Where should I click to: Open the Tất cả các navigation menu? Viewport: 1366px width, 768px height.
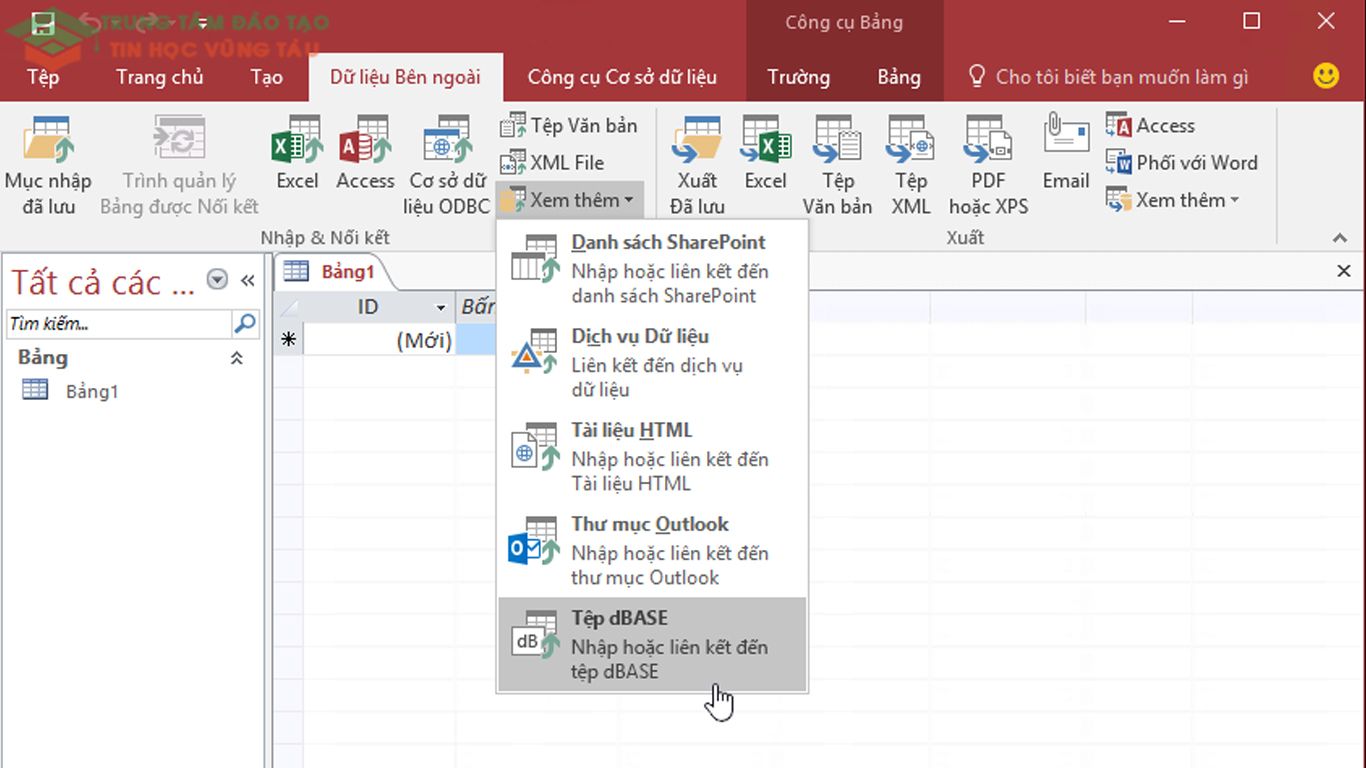[216, 281]
